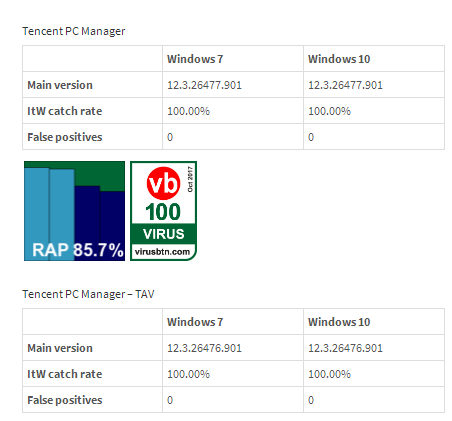Click the red vb logo circle

coord(163,183)
